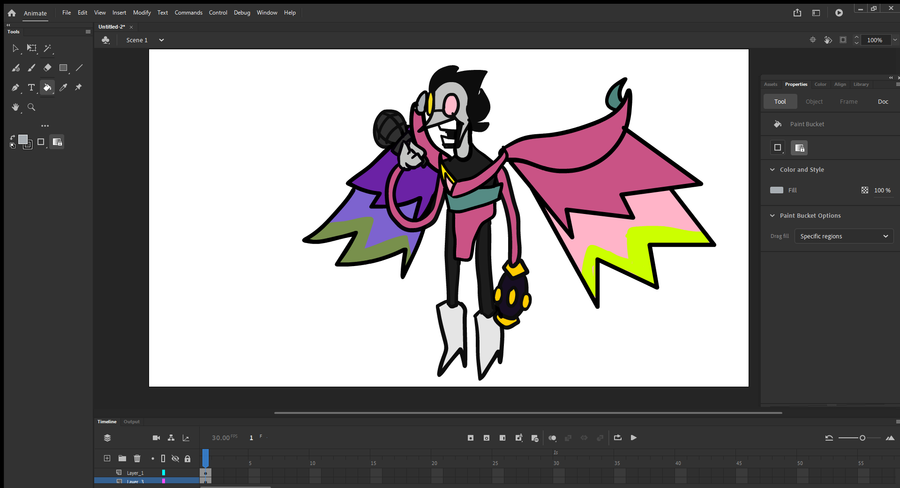Screen dimensions: 900x488
Task: Click the Rotation tool icon above stage
Action: (828, 40)
